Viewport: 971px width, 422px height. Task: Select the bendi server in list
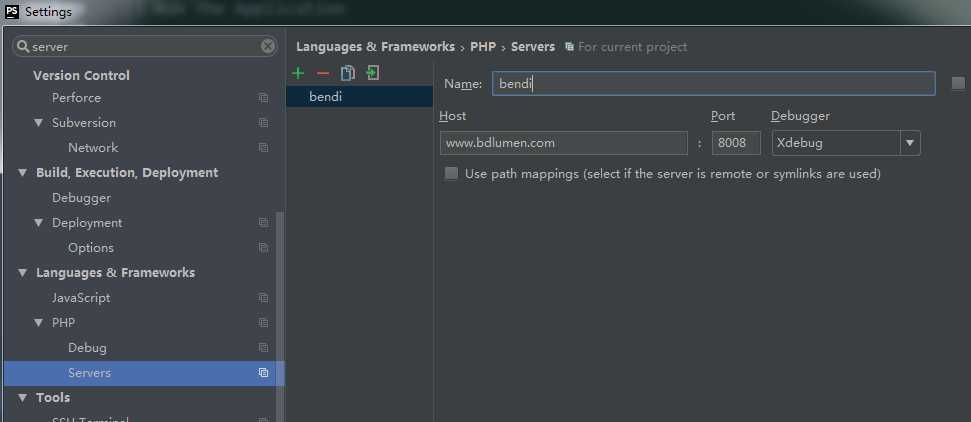[359, 97]
